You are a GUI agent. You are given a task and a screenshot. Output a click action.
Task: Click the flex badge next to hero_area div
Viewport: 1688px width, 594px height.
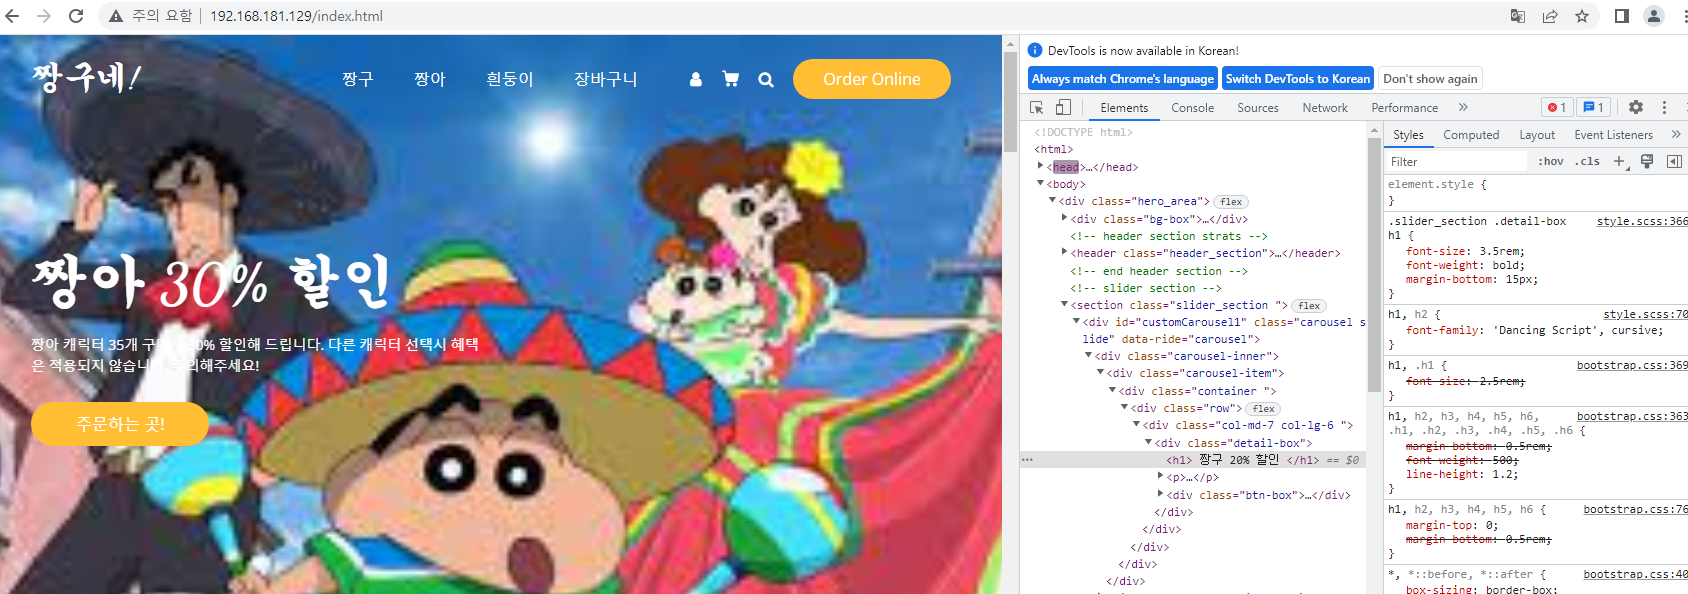click(1231, 201)
